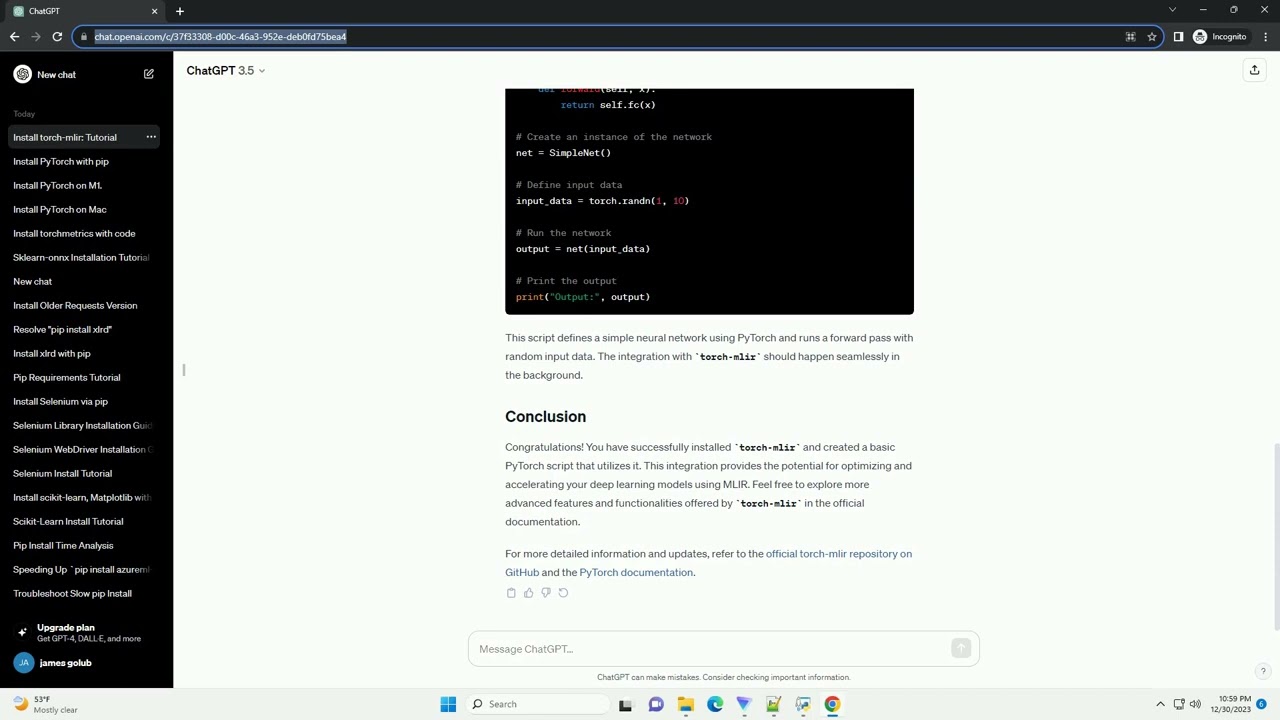This screenshot has width=1280, height=720.
Task: Collapse the sidebar with the handle
Action: pos(184,370)
